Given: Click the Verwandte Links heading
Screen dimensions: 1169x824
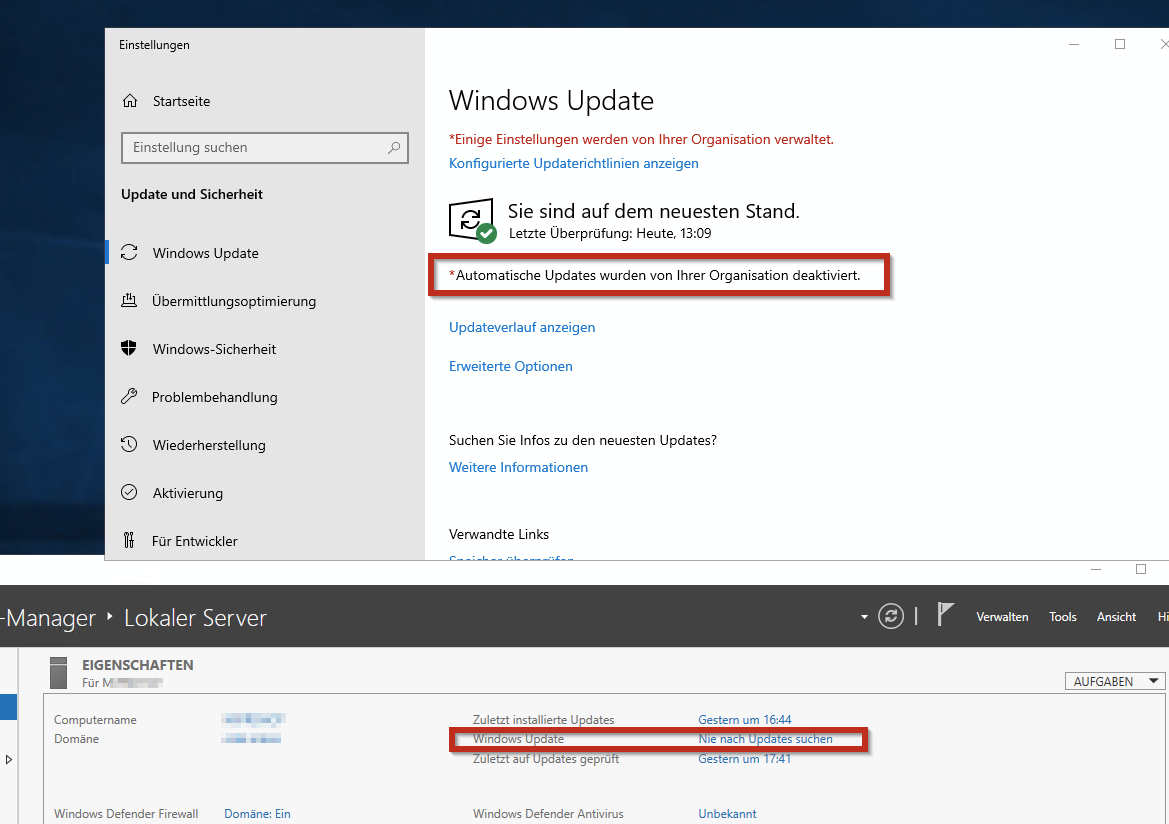Looking at the screenshot, I should tap(499, 535).
